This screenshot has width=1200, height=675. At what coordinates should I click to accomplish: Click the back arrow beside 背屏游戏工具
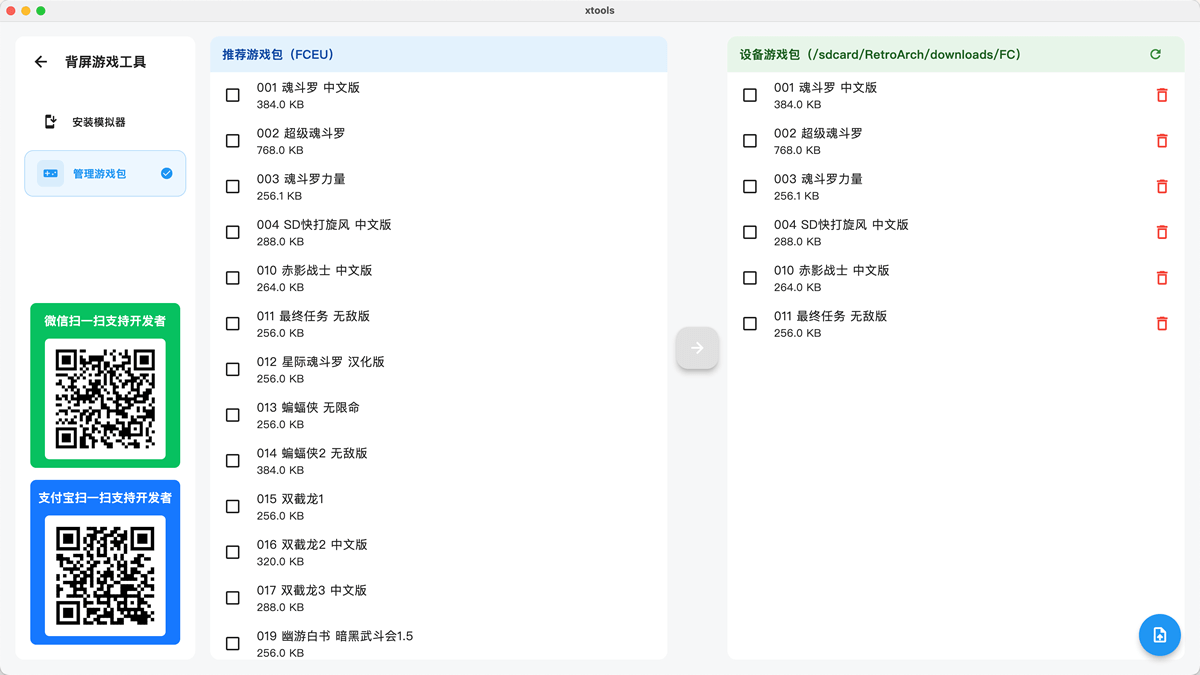pyautogui.click(x=41, y=62)
